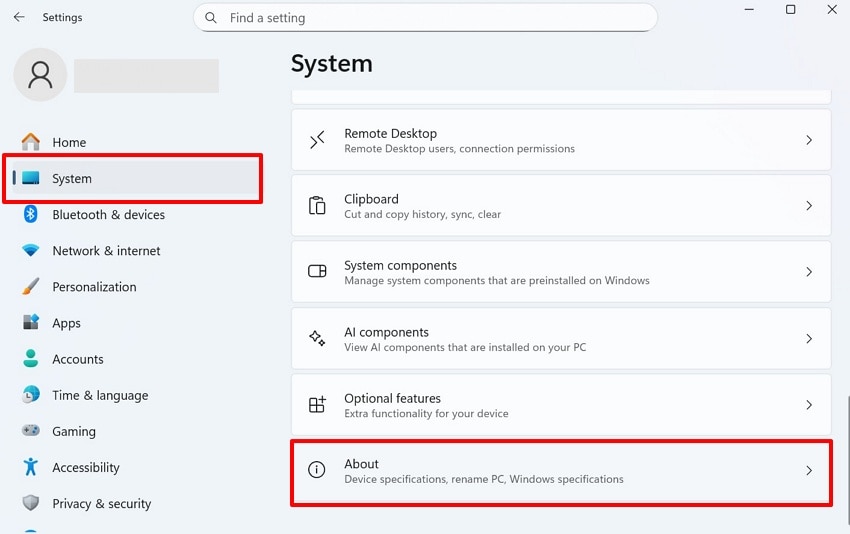Viewport: 850px width, 534px height.
Task: Open AI components via its chevron
Action: (809, 339)
